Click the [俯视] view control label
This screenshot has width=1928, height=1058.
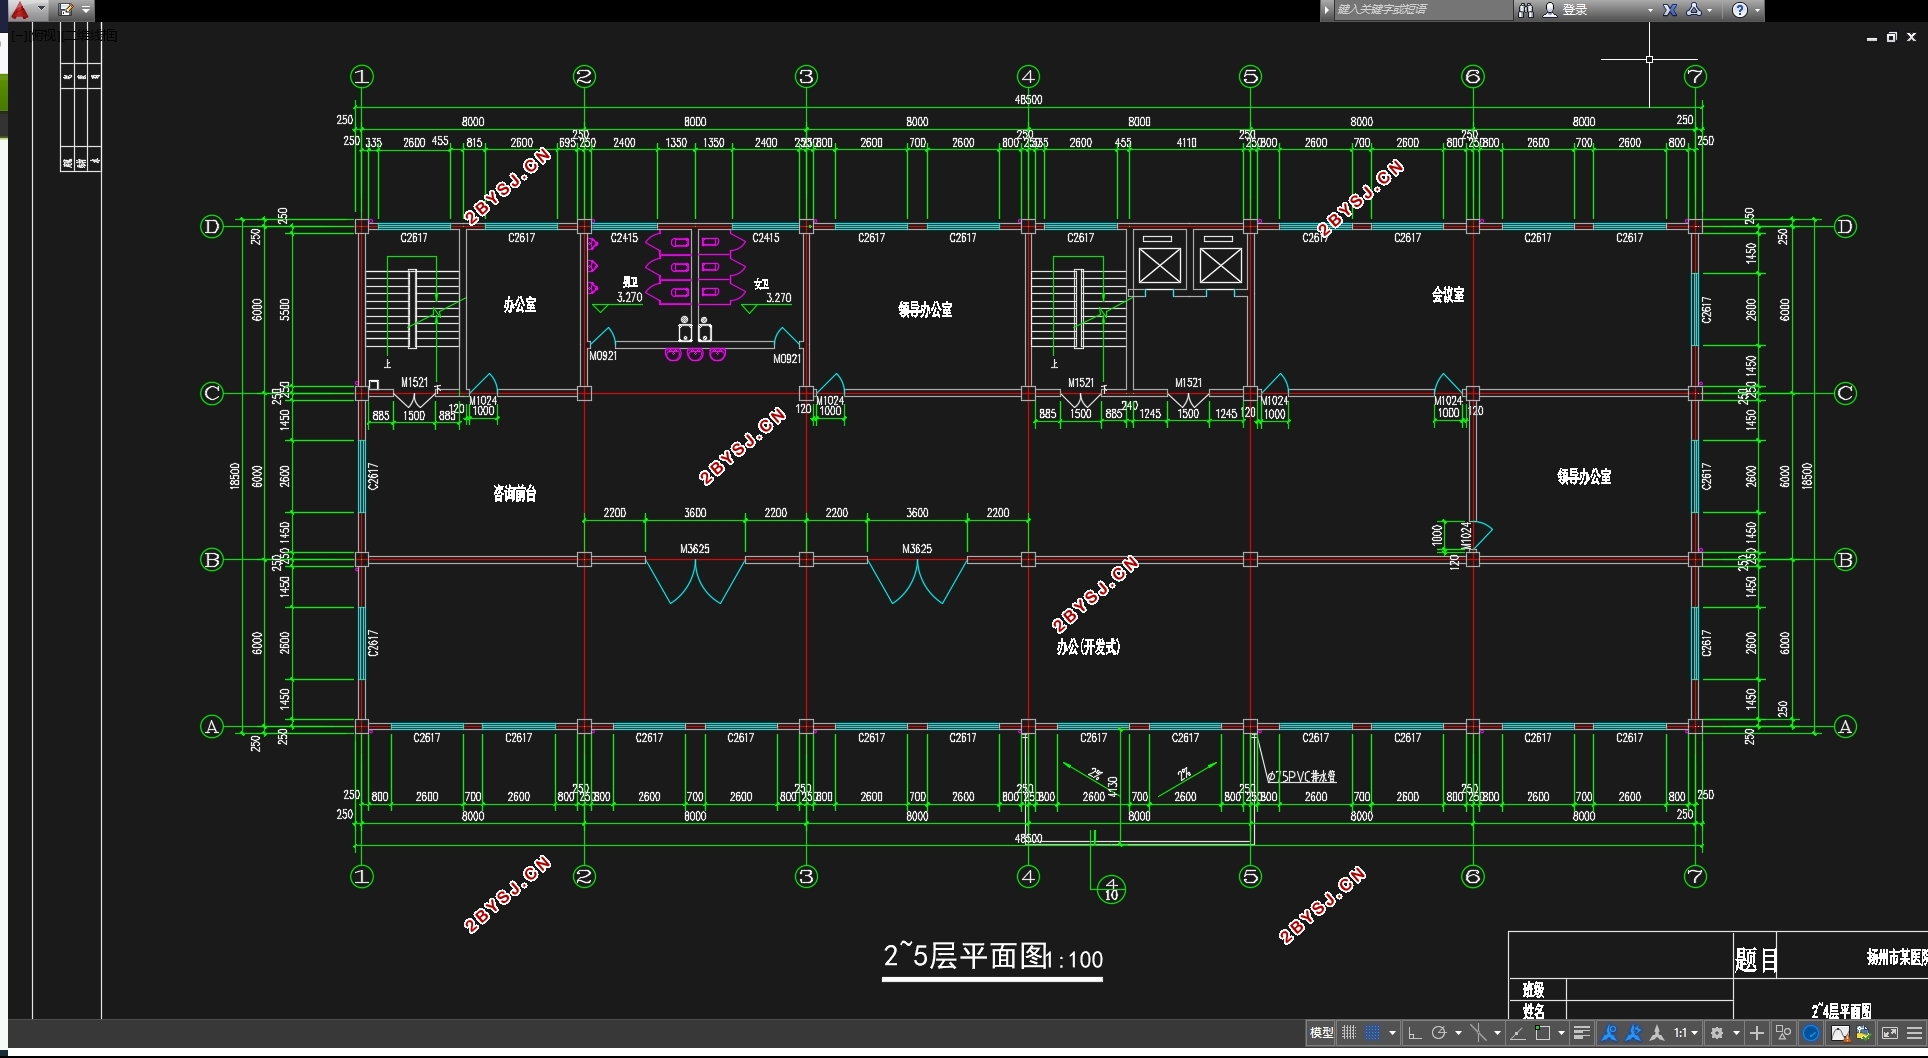[46, 36]
